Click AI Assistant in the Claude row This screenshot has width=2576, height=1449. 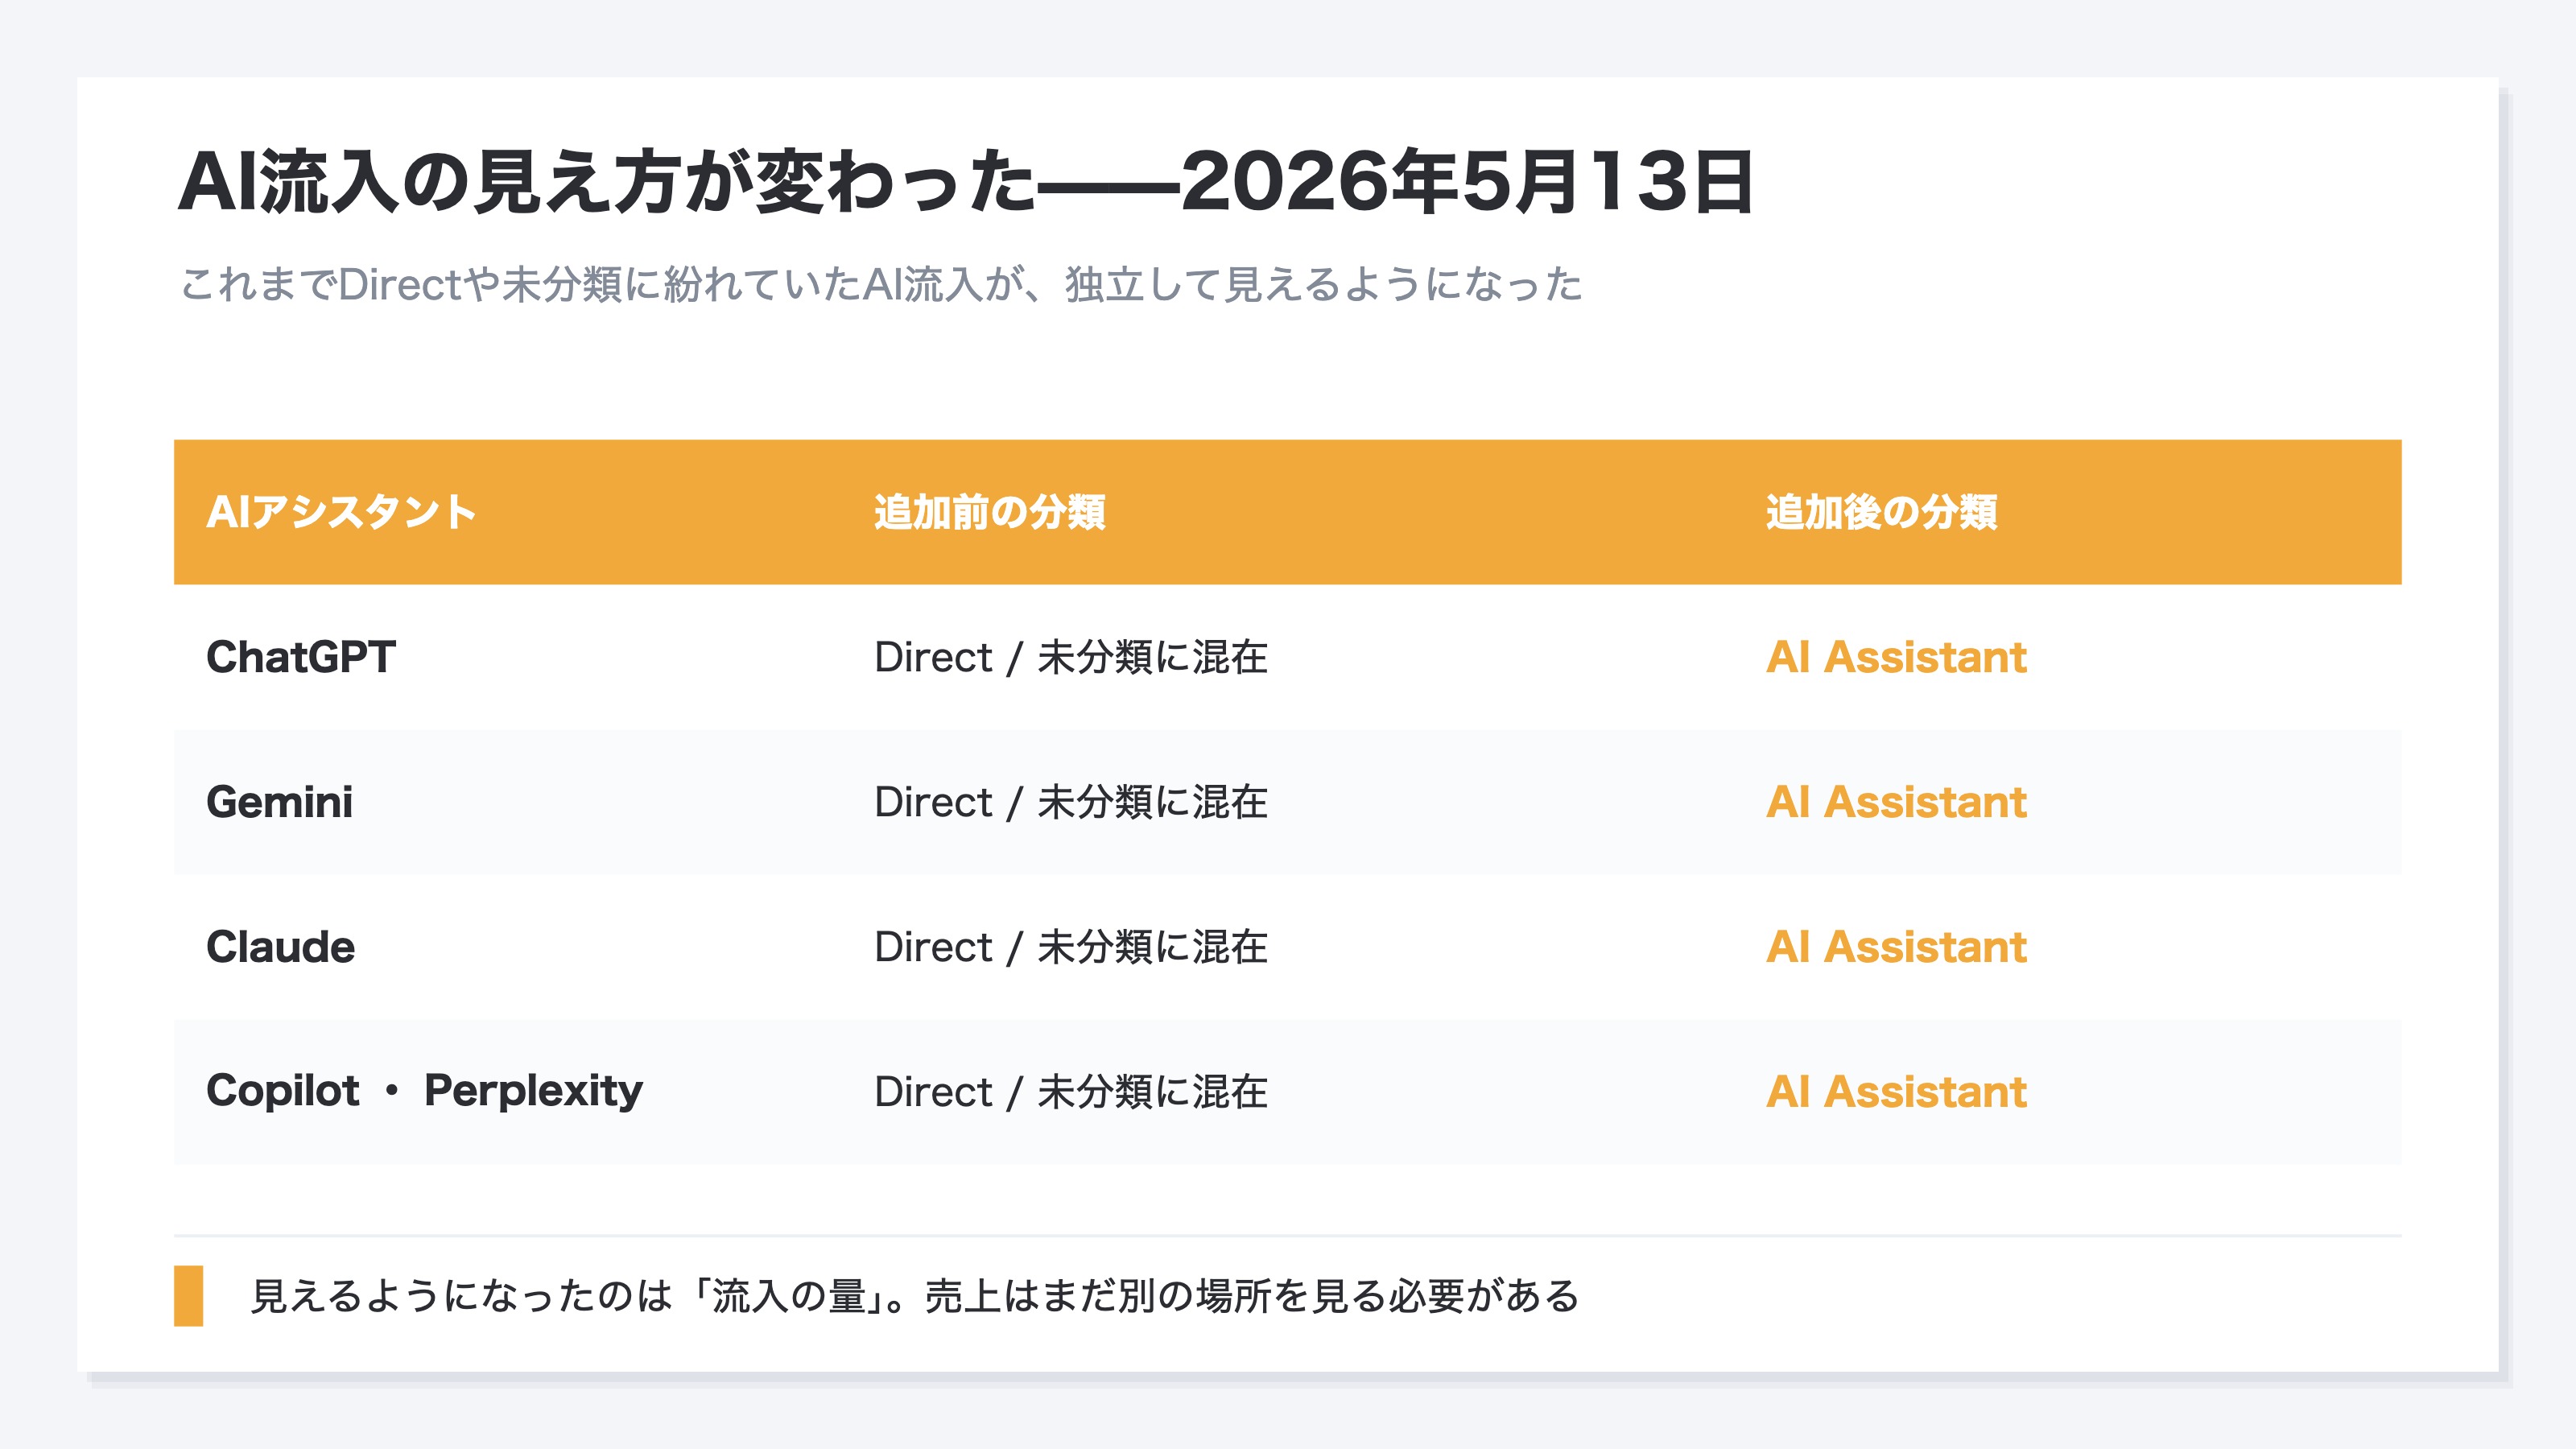click(x=1896, y=947)
